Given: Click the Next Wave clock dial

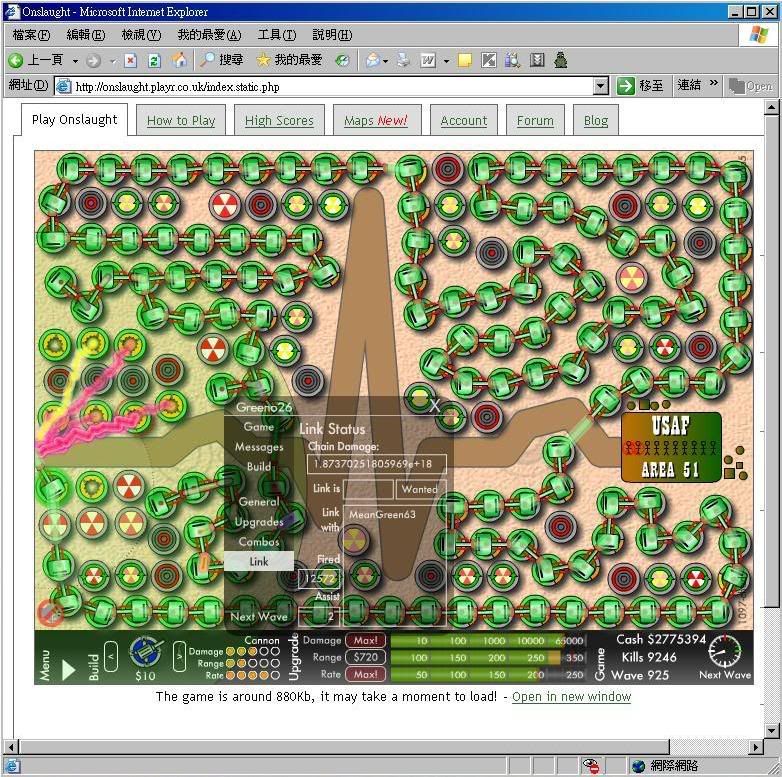Looking at the screenshot, I should tap(725, 651).
